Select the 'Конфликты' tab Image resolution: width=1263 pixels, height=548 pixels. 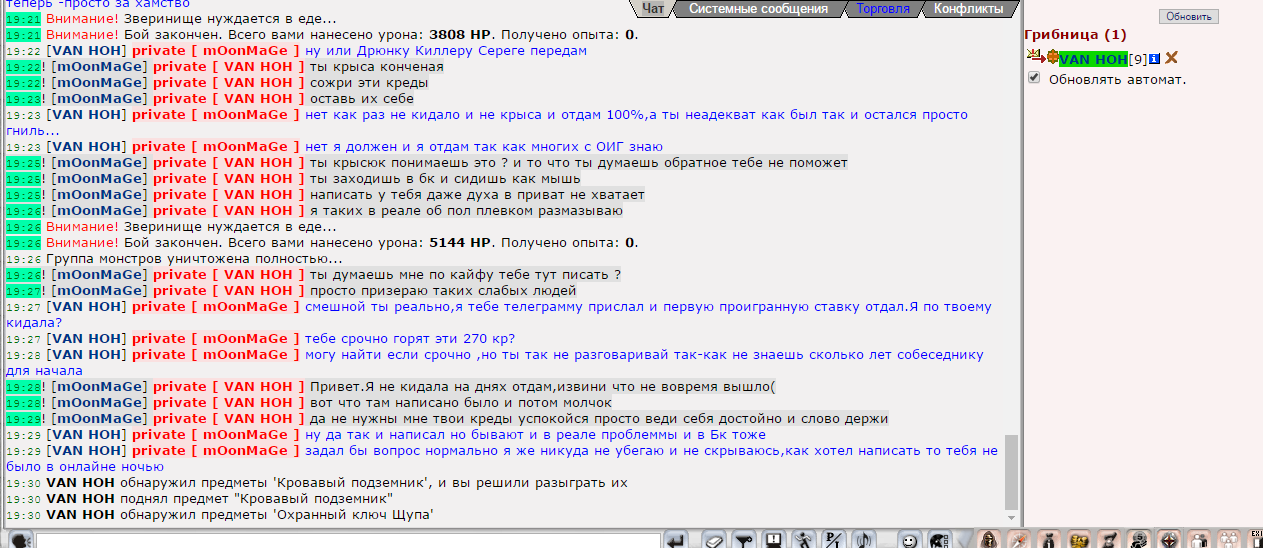pyautogui.click(x=967, y=9)
